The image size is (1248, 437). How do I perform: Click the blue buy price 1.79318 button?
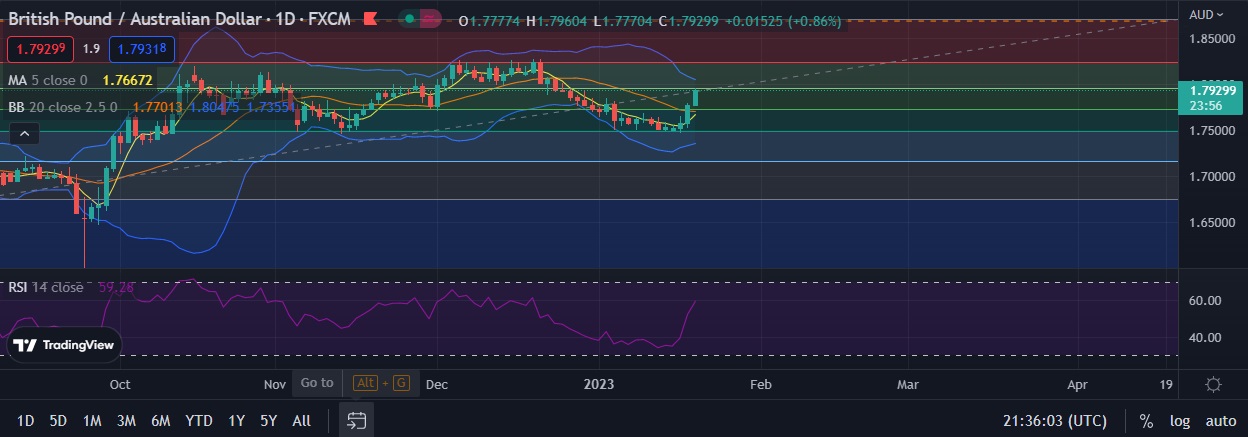tap(142, 48)
